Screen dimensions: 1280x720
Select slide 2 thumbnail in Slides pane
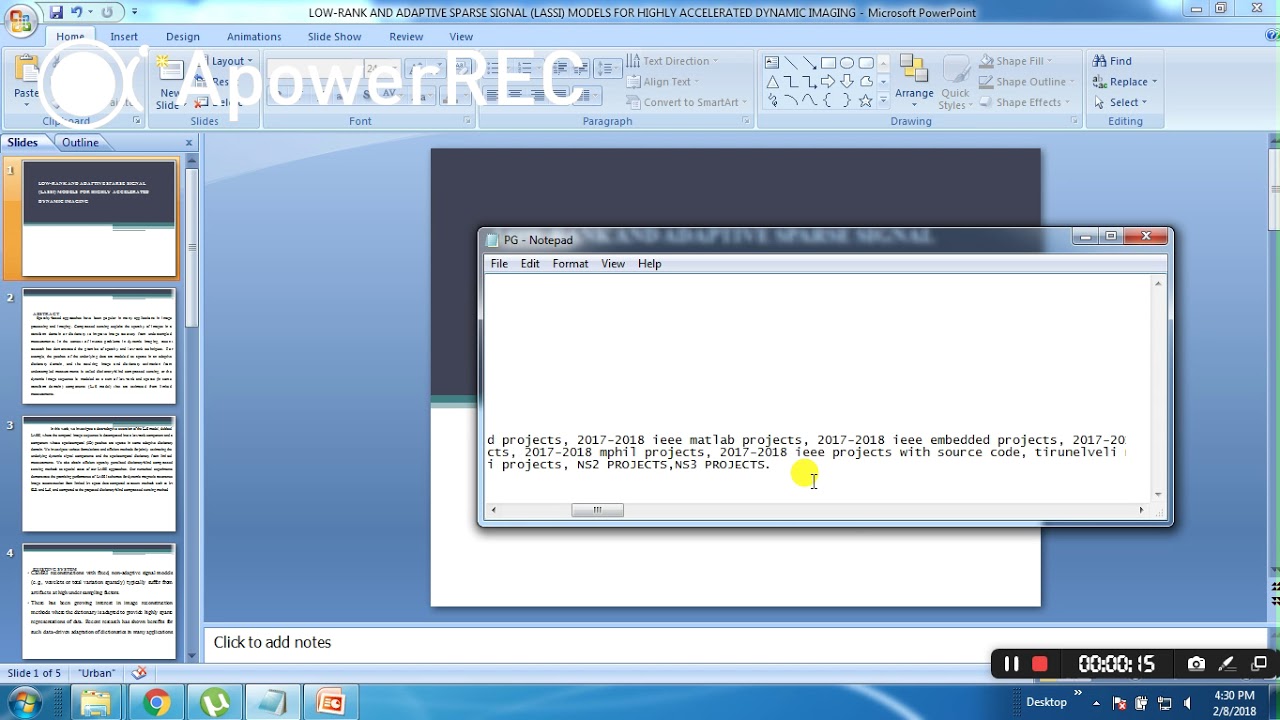99,346
